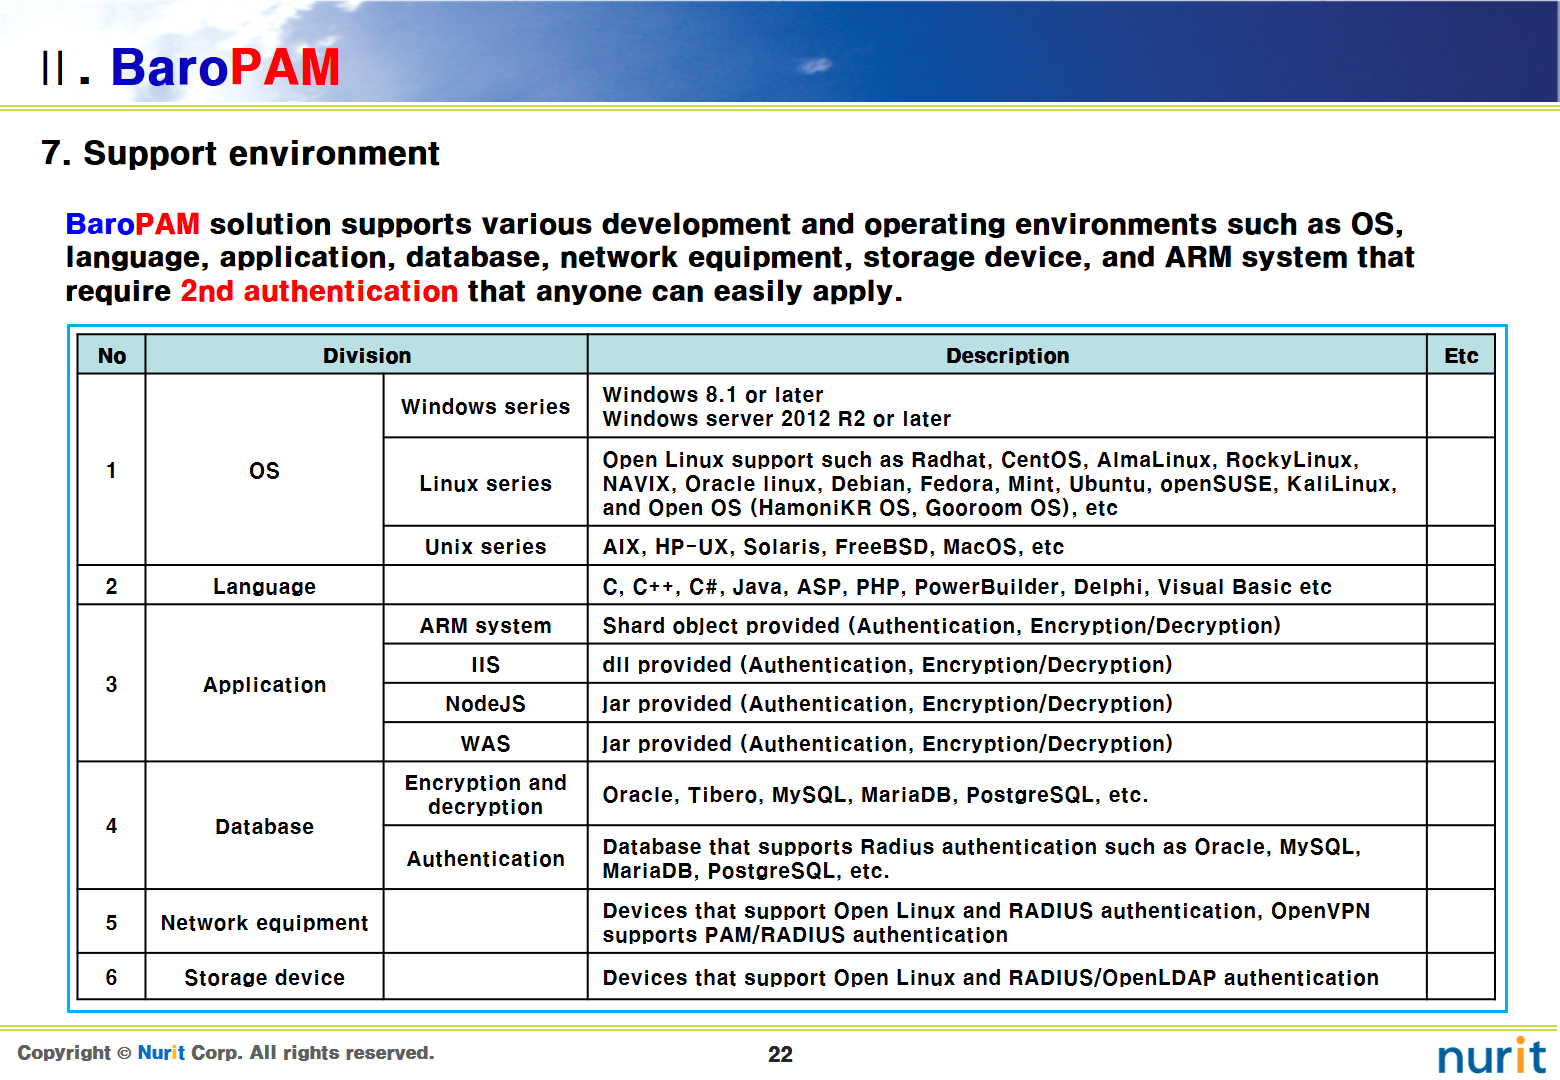Click the 'OpenVPN supports PAM/RADIUS authentication' description
The image size is (1560, 1080).
point(1007,922)
